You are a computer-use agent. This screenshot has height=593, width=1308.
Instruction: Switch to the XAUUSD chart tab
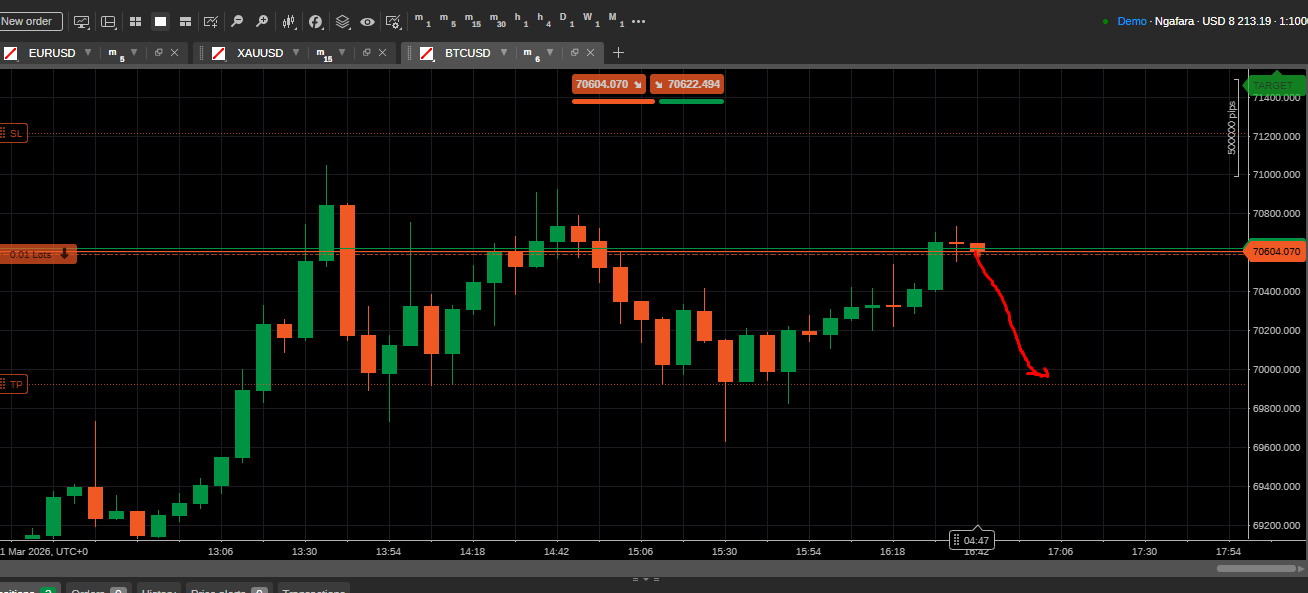260,53
